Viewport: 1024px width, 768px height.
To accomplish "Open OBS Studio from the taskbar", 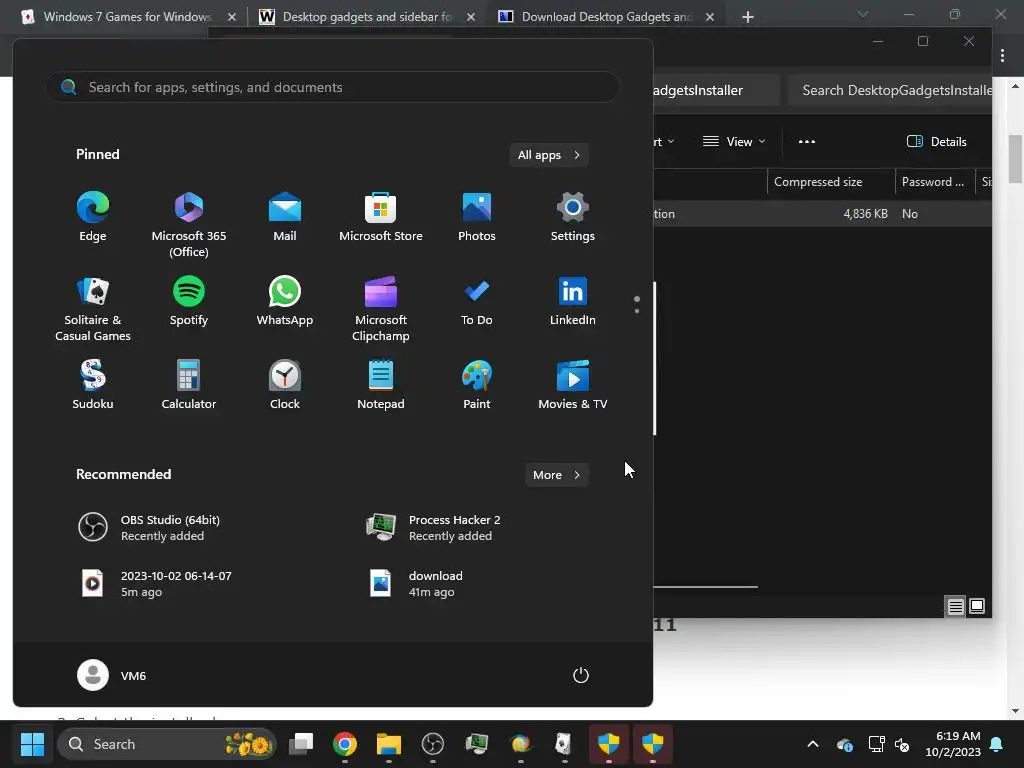I will click(x=432, y=744).
